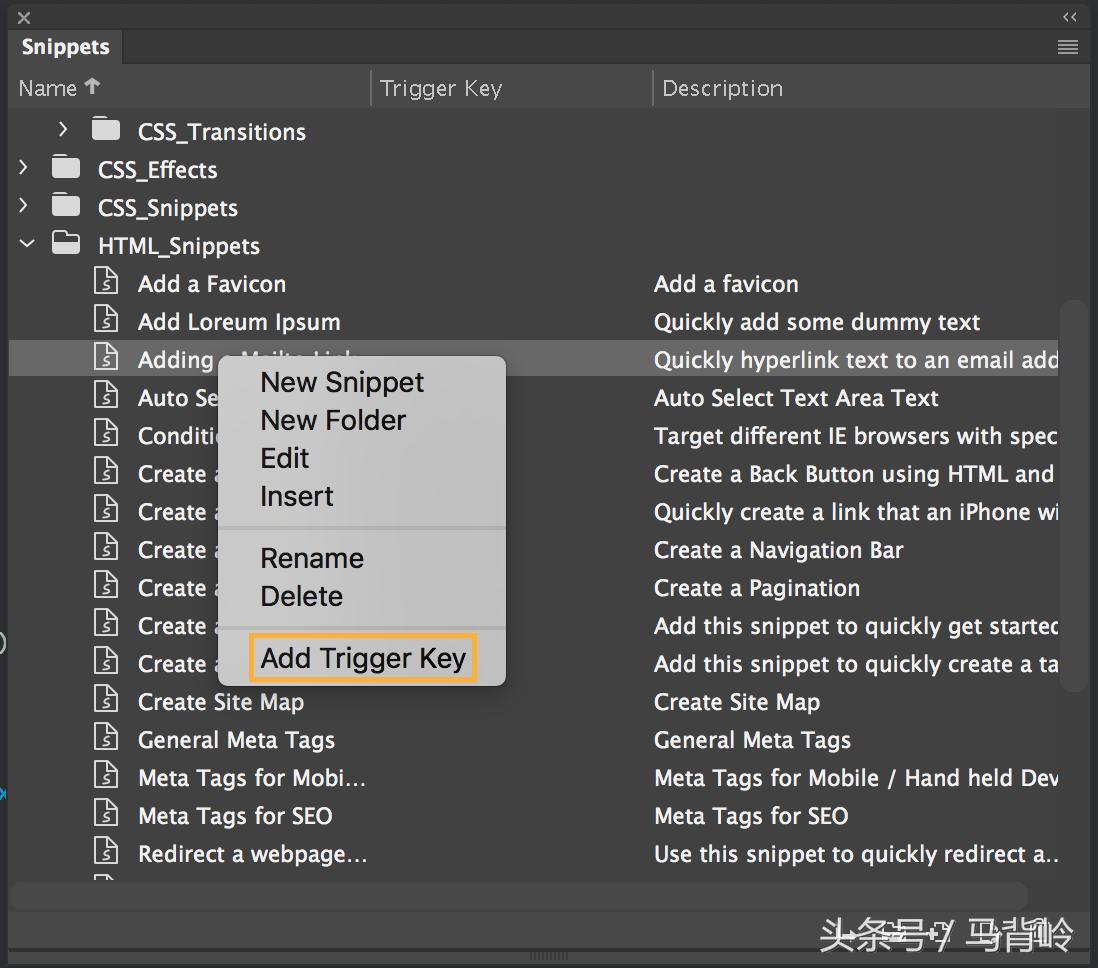
Task: Click the Create Site Map snippet icon
Action: pos(106,701)
